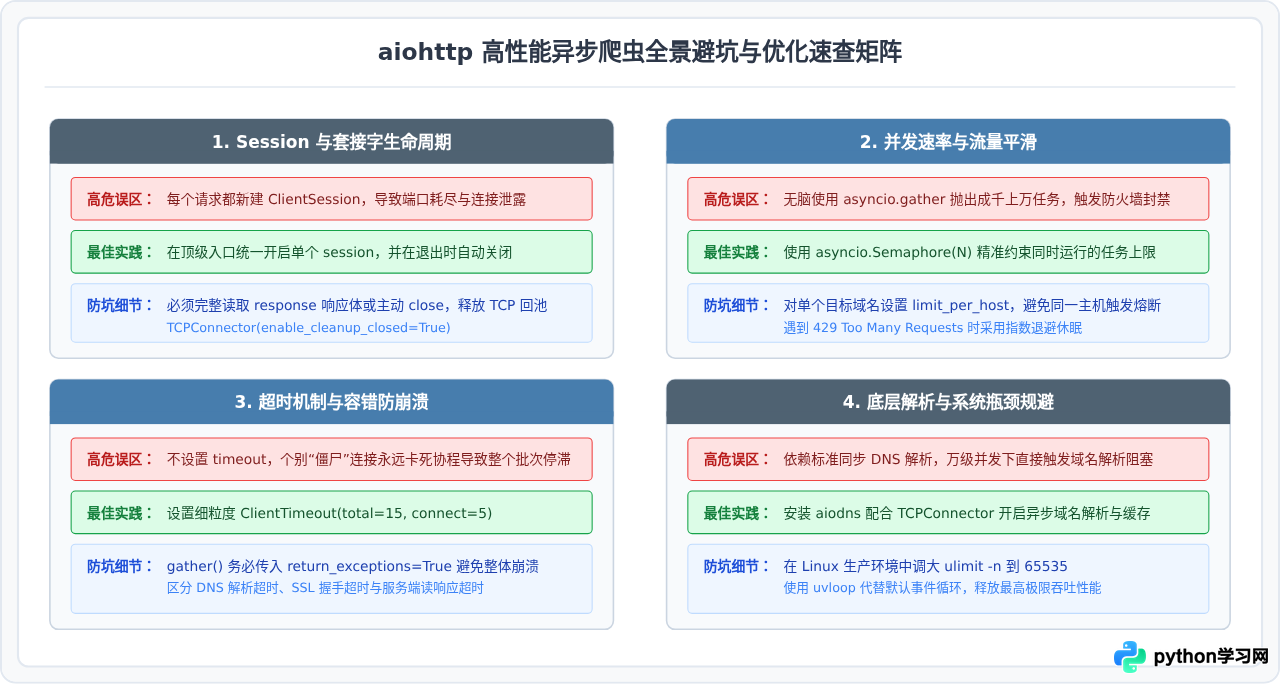Click the 'python学习网' brand text

(1211, 657)
